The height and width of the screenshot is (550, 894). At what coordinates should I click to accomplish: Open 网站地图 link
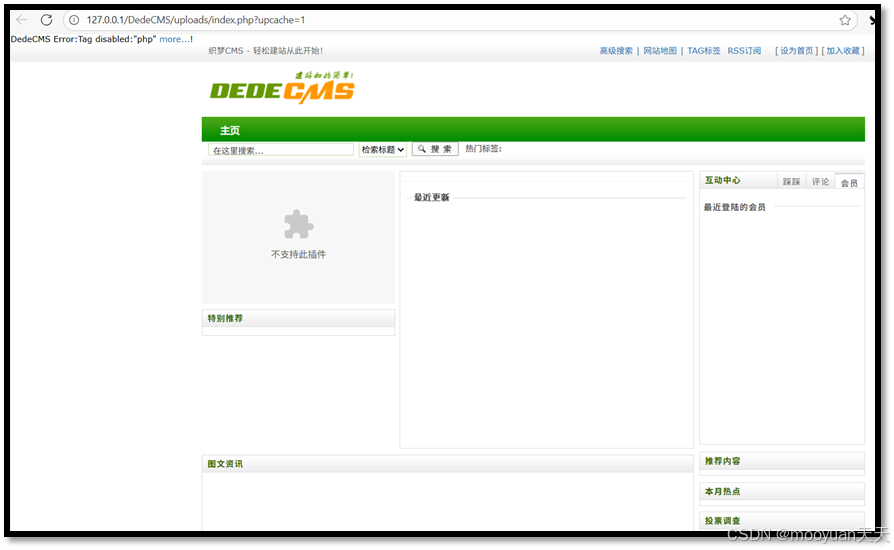(660, 51)
